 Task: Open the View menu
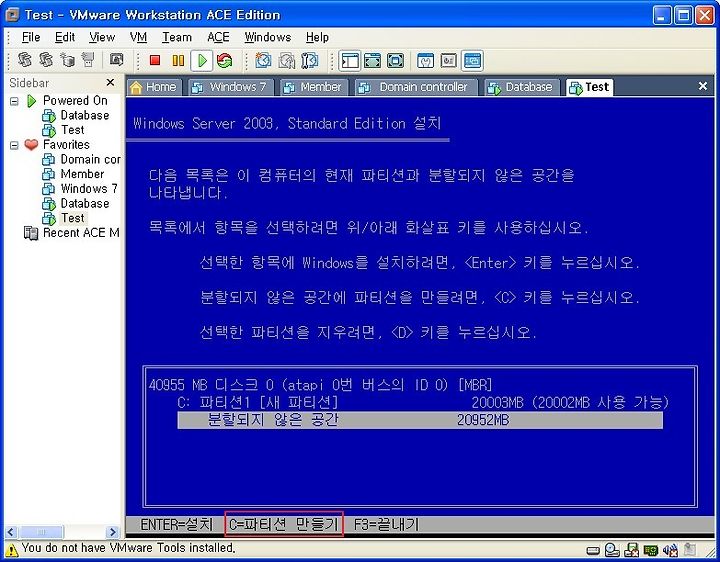102,37
